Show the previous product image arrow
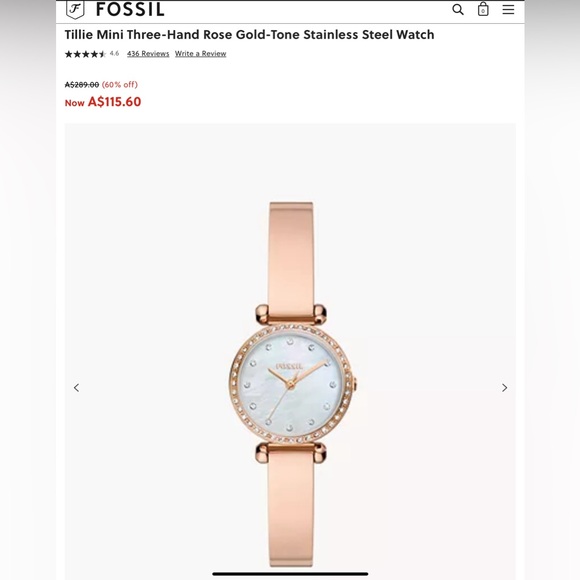Image resolution: width=580 pixels, height=580 pixels. tap(77, 388)
